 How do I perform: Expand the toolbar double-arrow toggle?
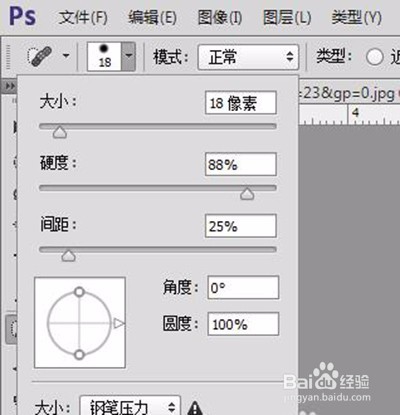pyautogui.click(x=10, y=86)
